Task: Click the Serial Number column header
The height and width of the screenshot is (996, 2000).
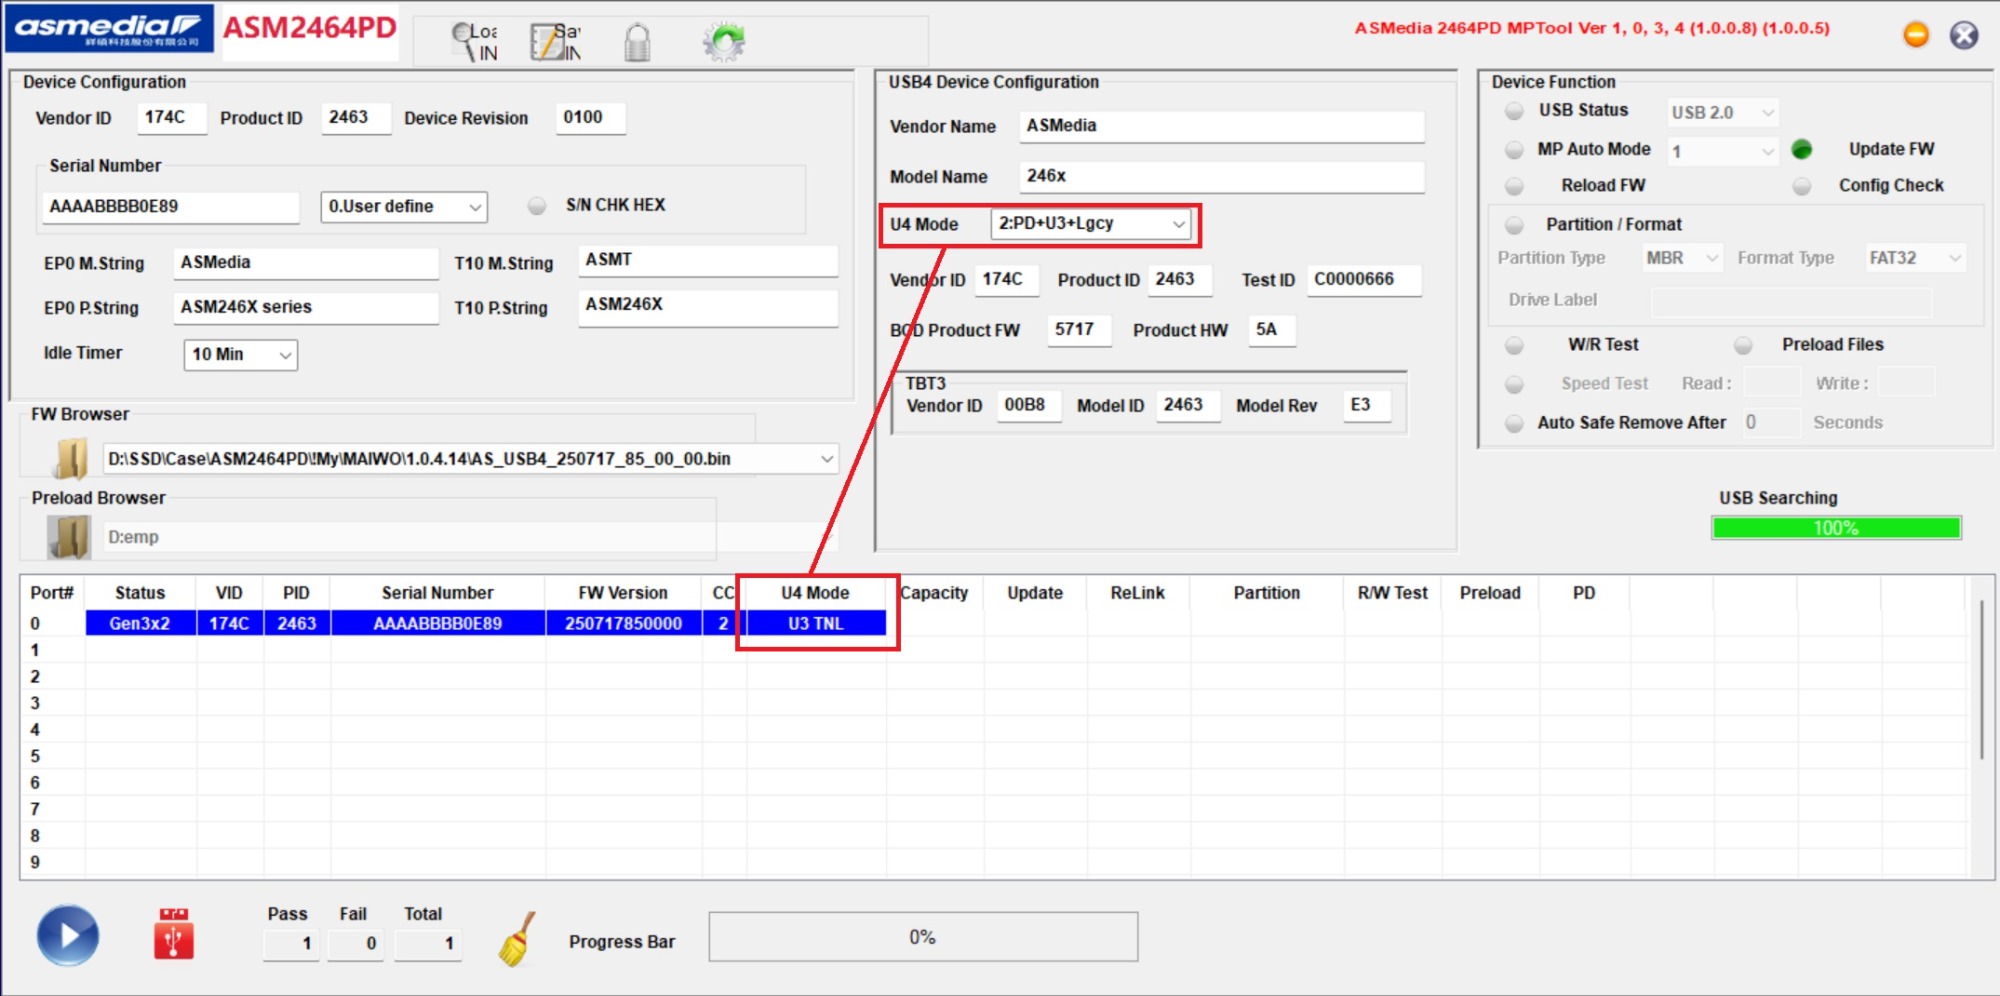Action: coord(437,593)
